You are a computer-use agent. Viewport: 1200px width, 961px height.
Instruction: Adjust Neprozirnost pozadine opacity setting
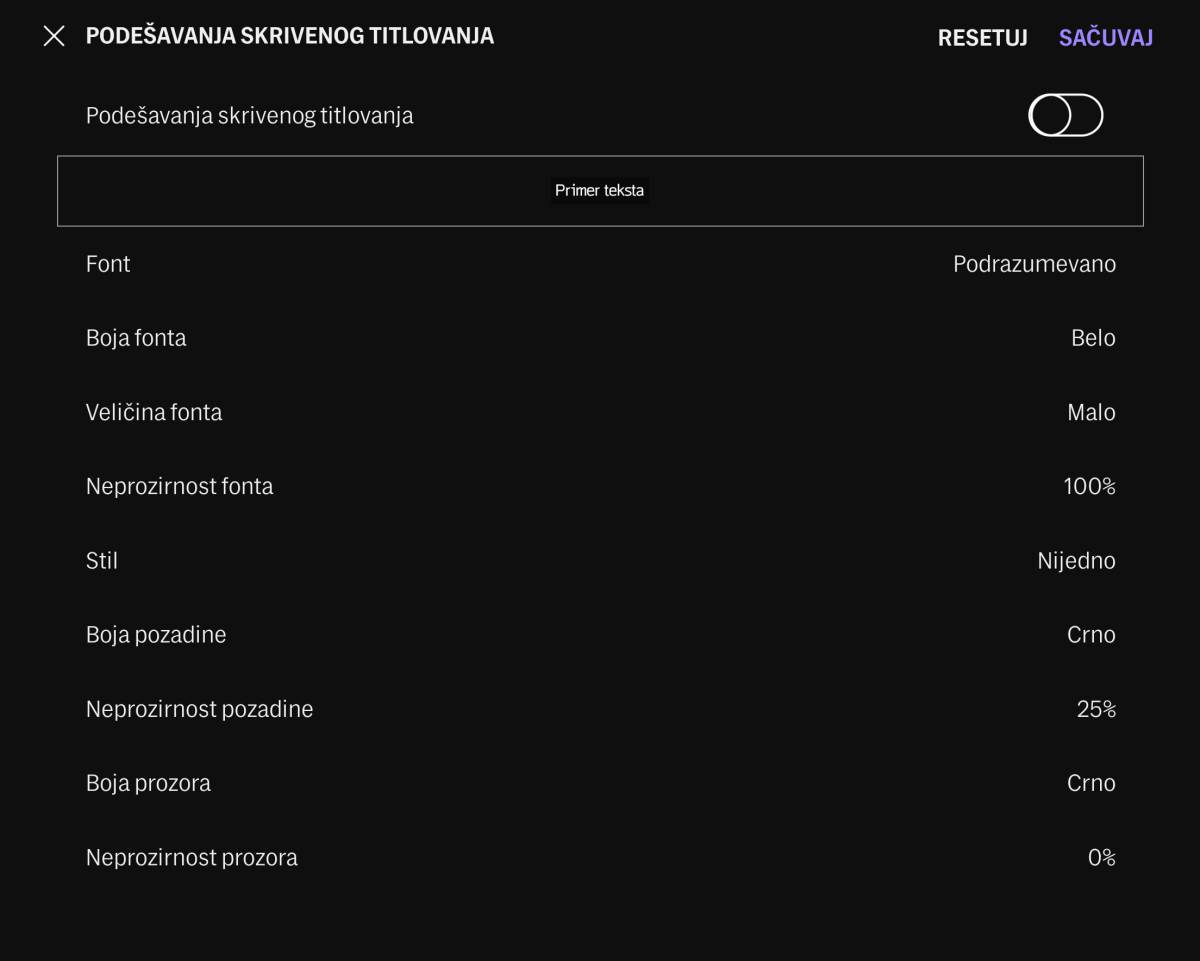tap(600, 709)
